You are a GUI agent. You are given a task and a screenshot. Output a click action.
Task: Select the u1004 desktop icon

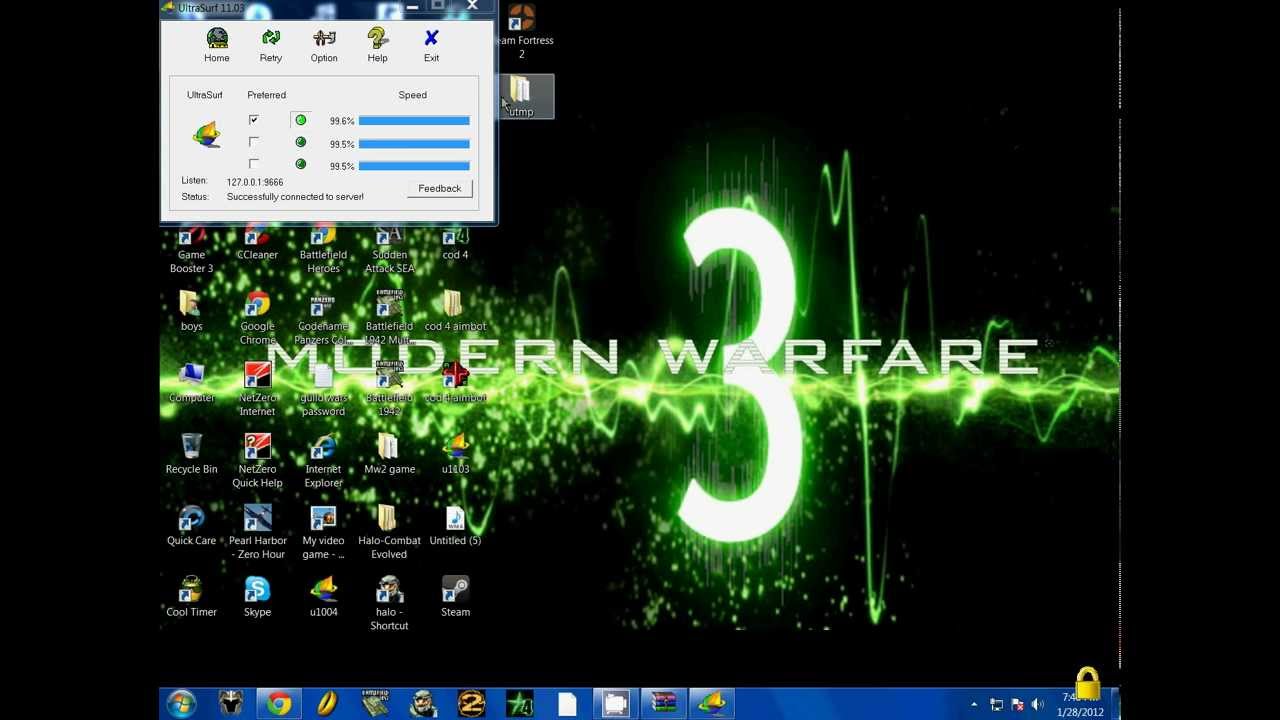(323, 597)
